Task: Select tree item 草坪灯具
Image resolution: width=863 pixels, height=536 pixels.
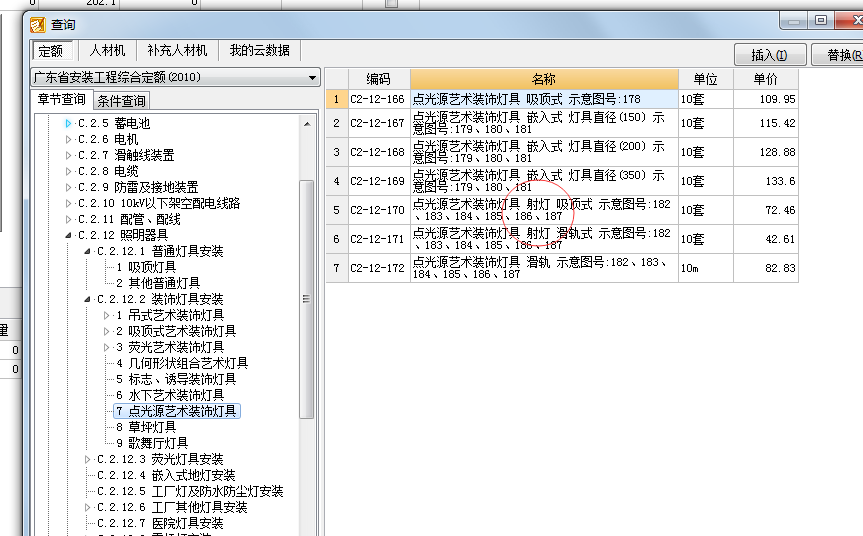Action: tap(146, 427)
